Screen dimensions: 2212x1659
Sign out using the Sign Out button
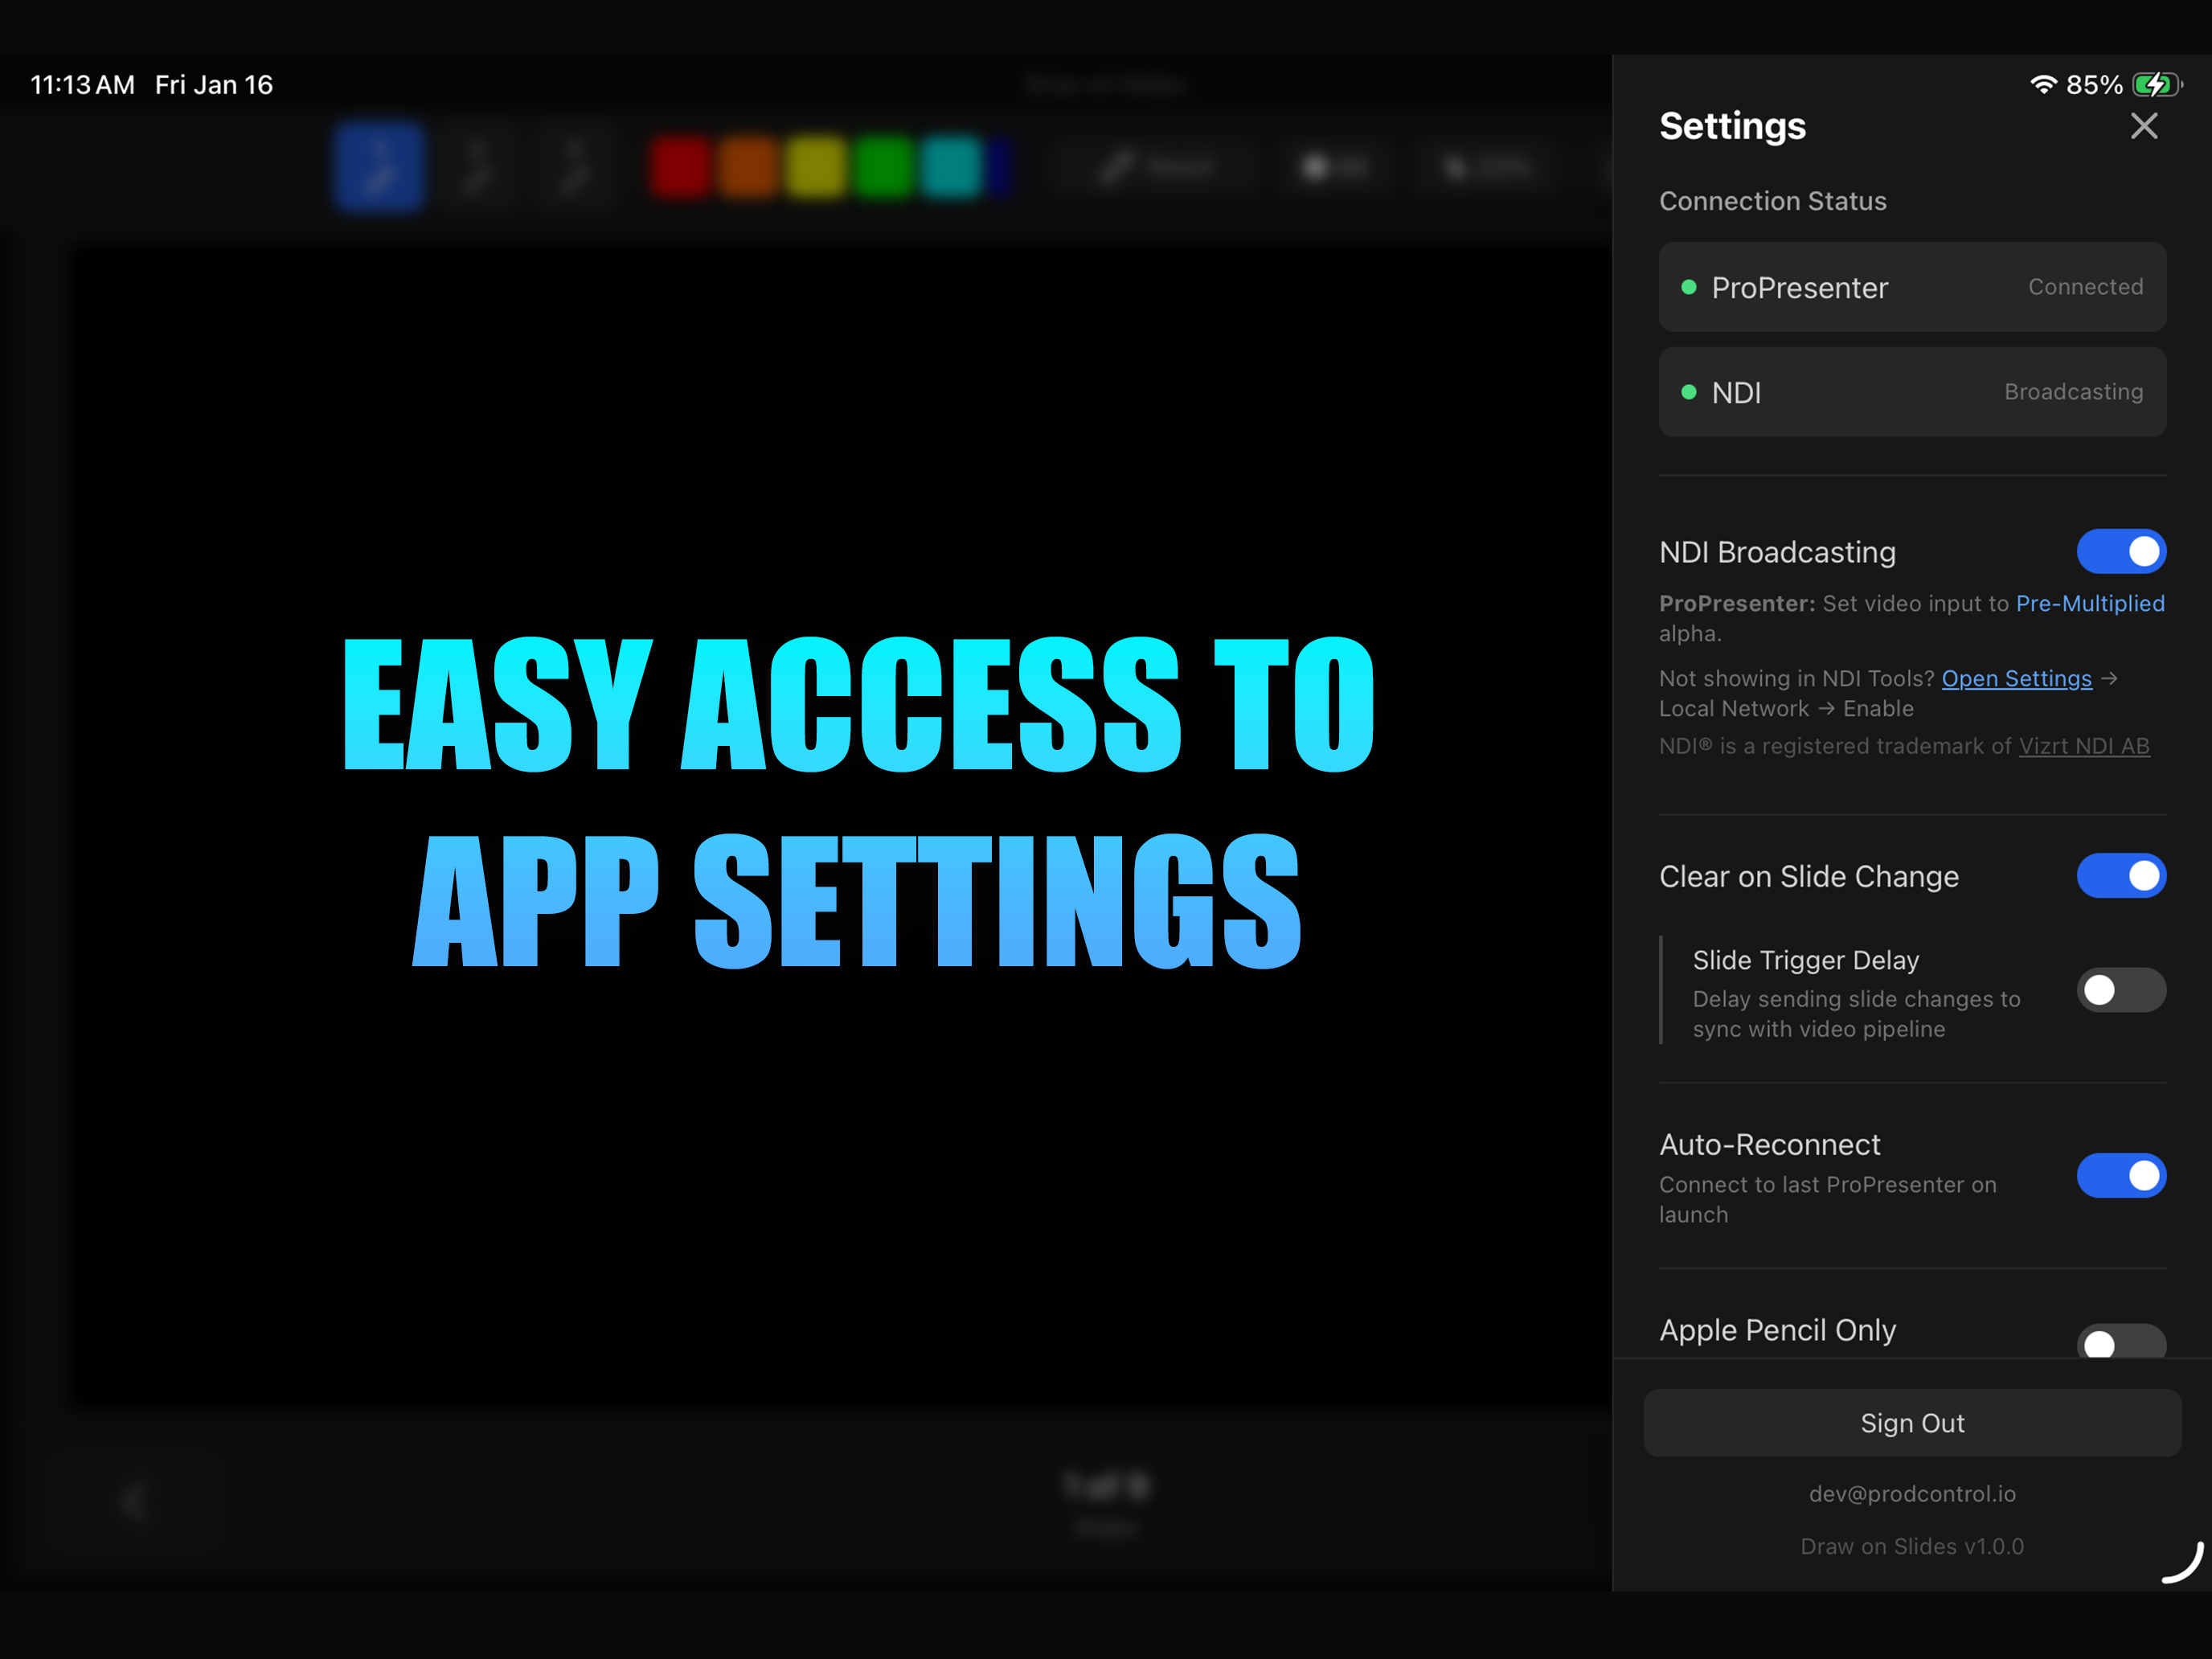pyautogui.click(x=1912, y=1422)
